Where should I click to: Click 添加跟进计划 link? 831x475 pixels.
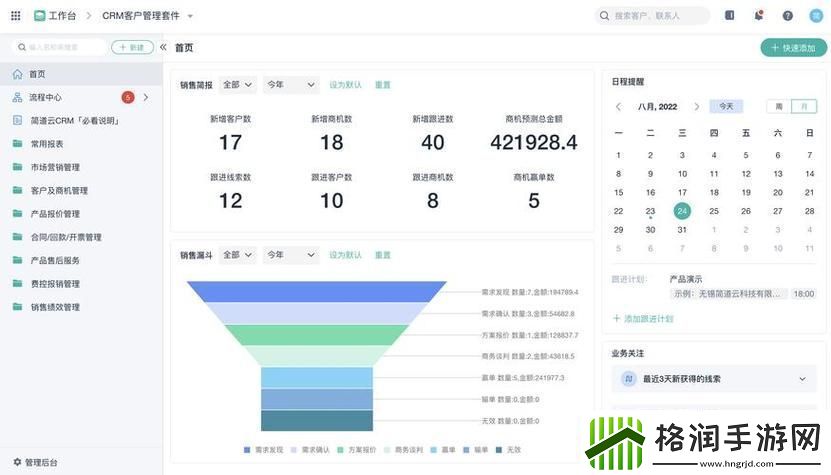[643, 319]
